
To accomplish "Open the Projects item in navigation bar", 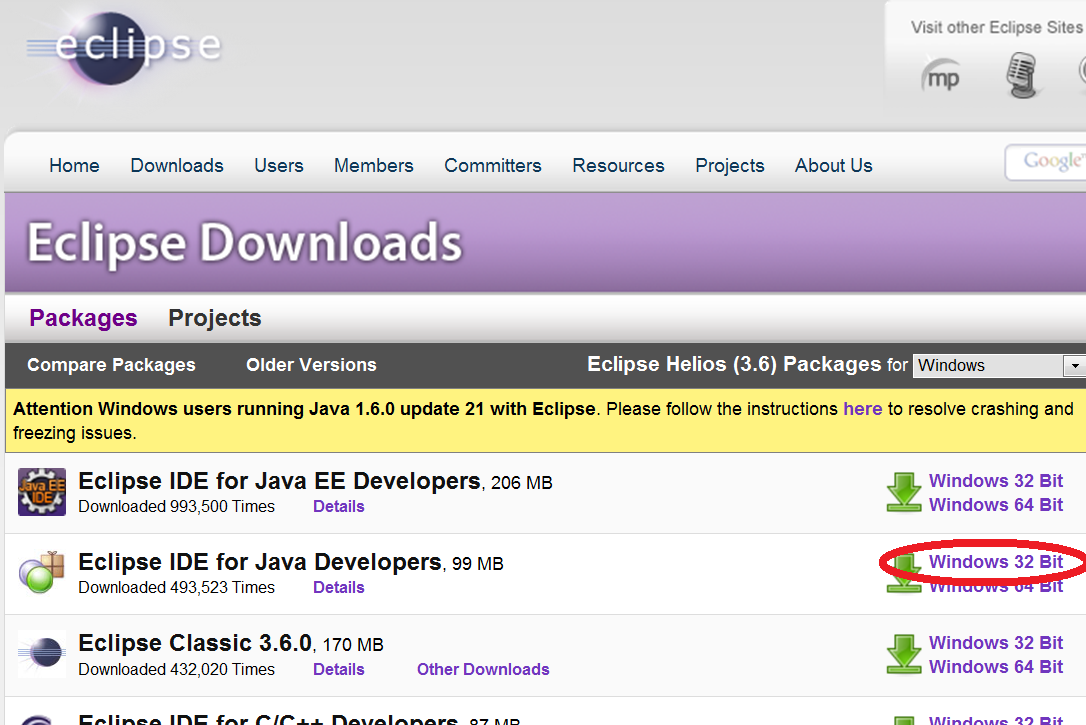I will pos(729,165).
